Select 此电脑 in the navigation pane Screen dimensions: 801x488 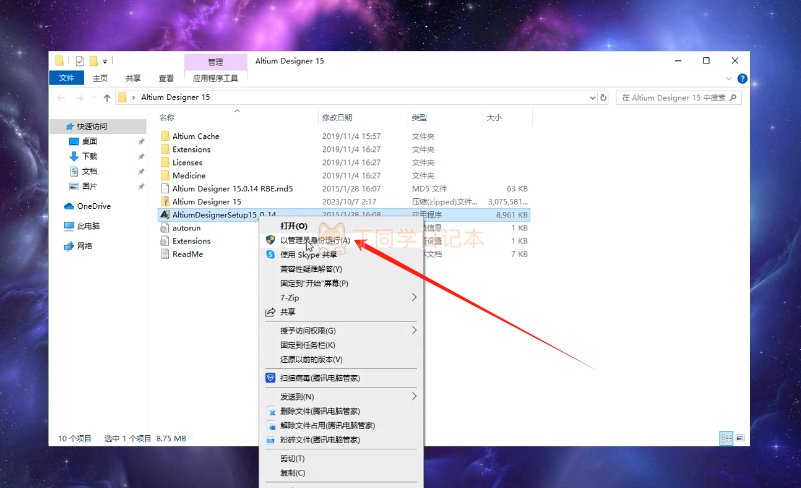(x=88, y=226)
